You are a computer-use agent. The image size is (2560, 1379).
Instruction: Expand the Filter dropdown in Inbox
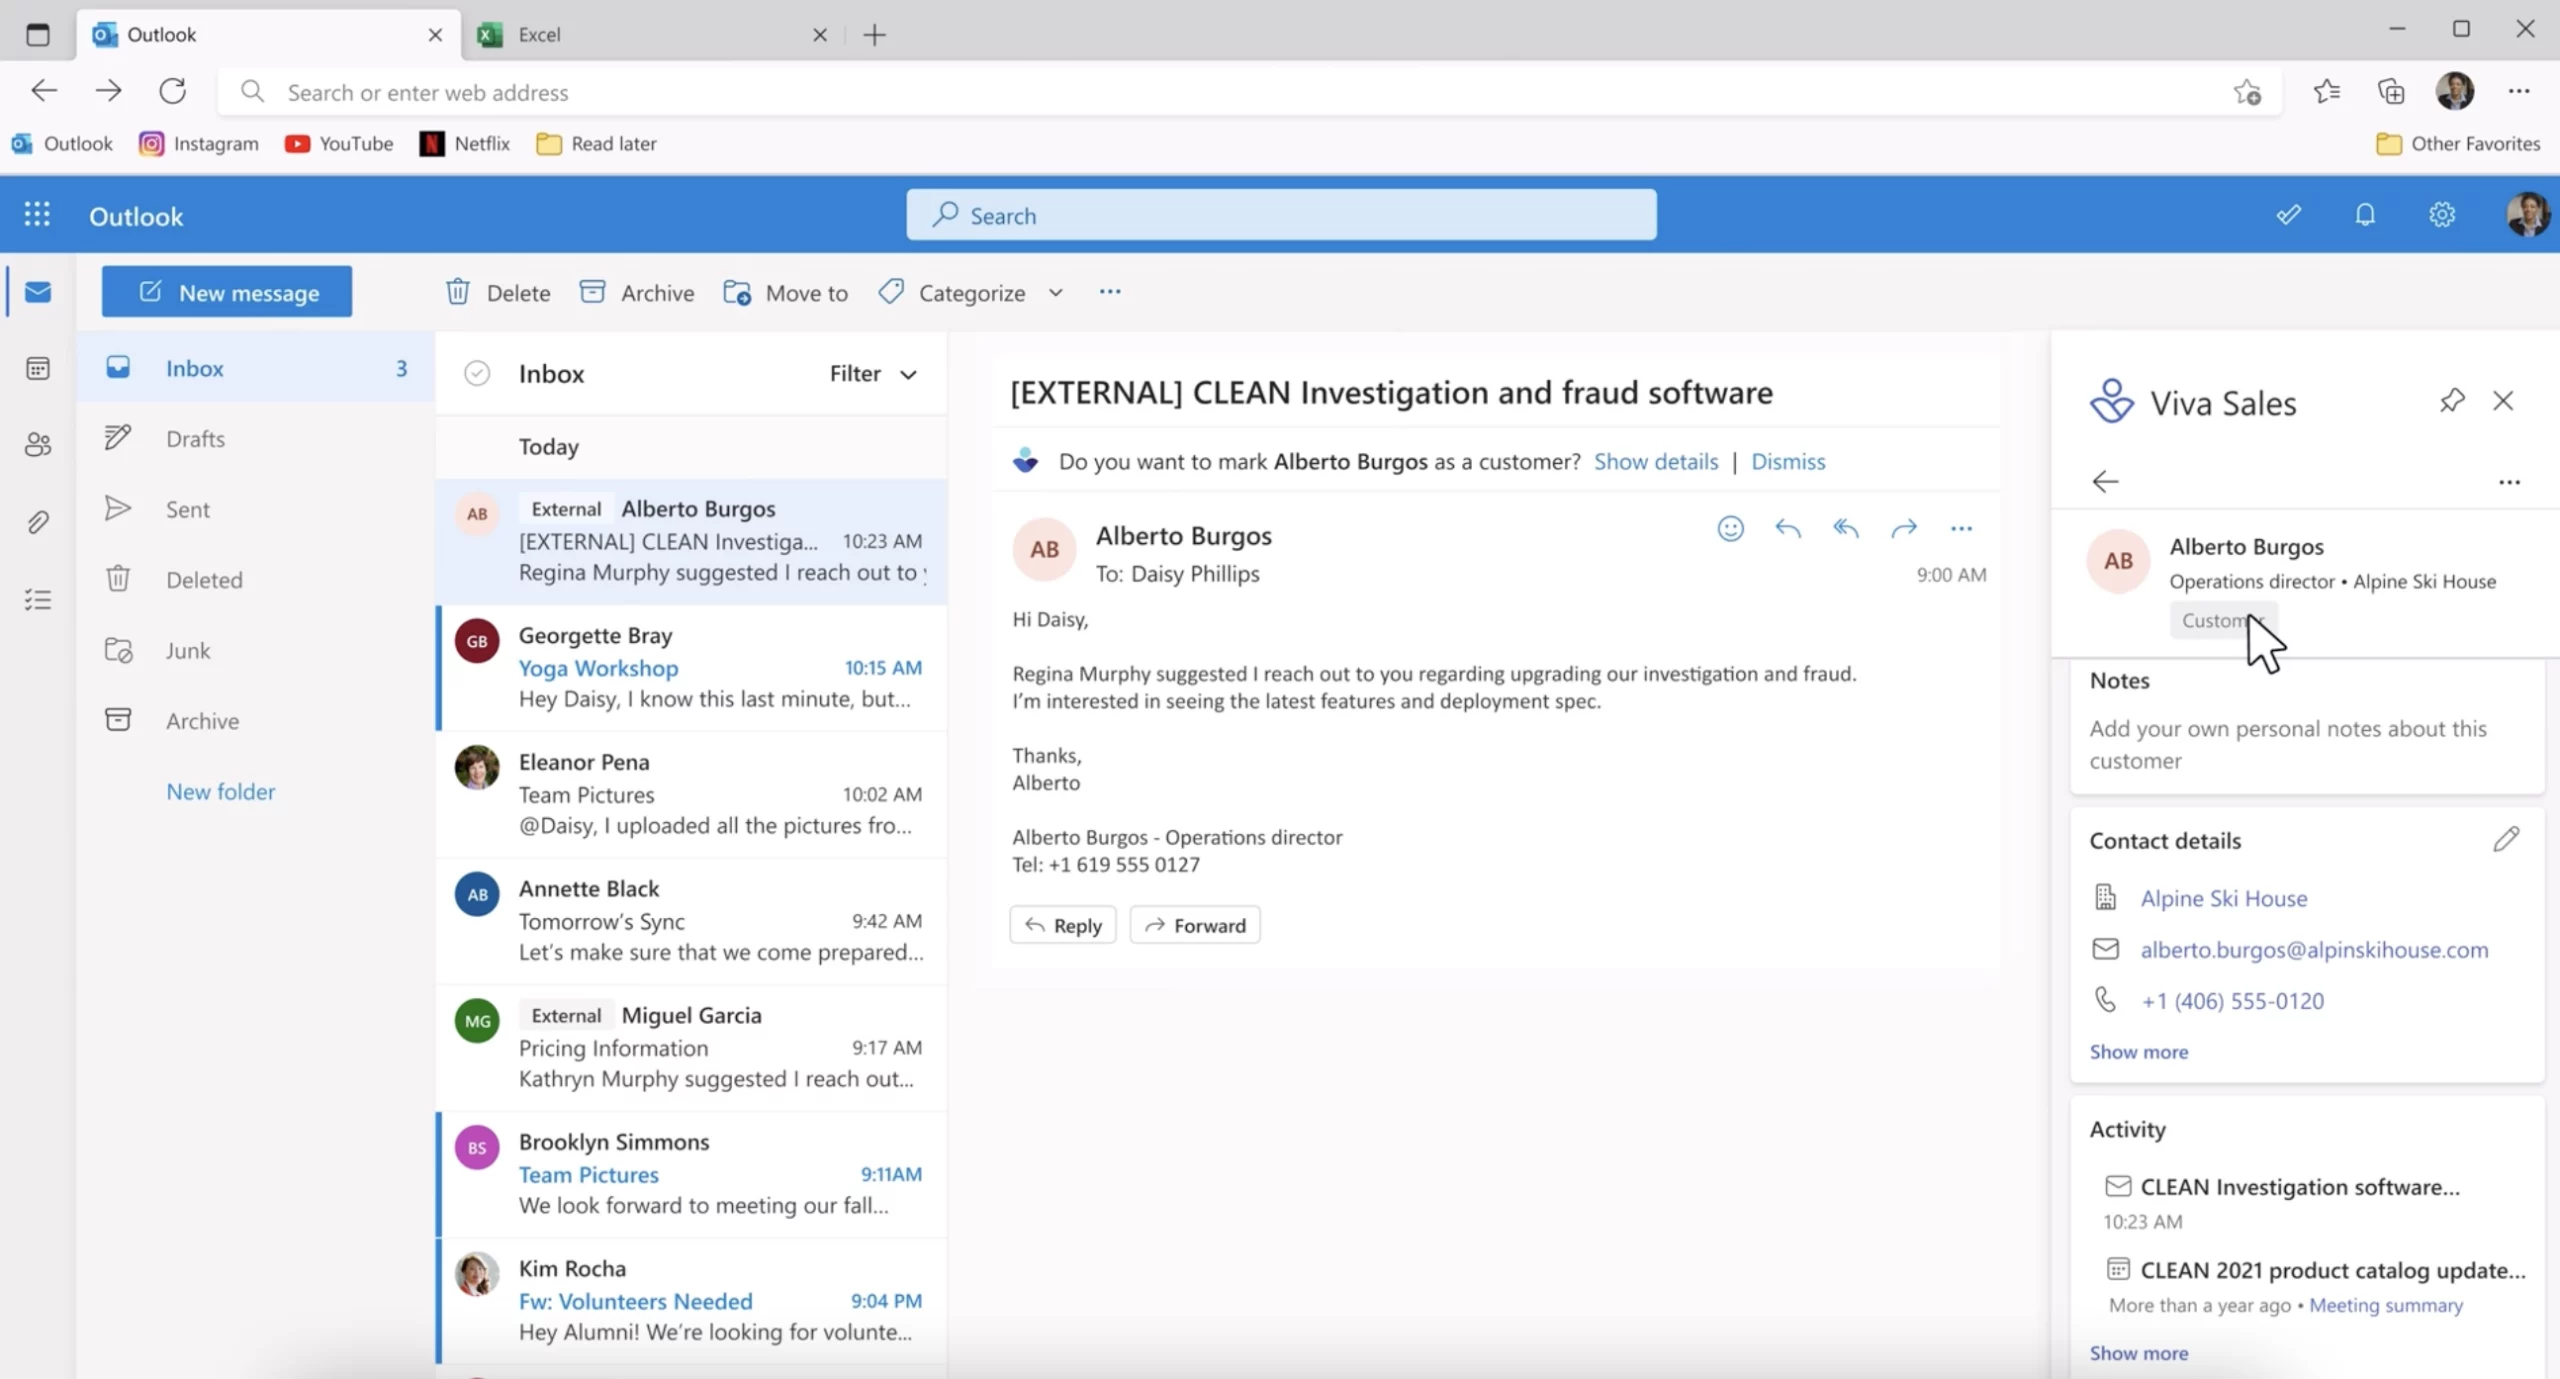coord(873,373)
